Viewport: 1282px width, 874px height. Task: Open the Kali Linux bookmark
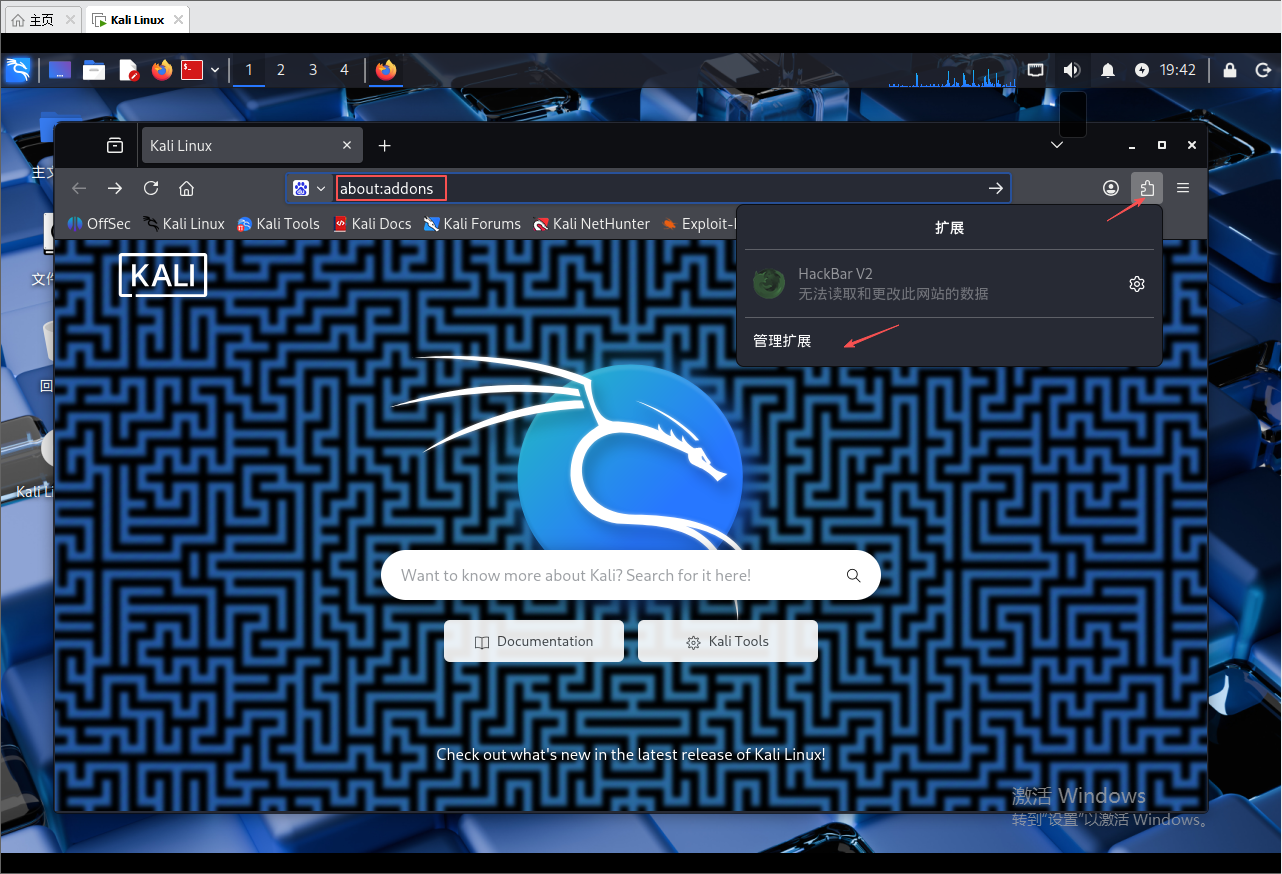click(184, 224)
